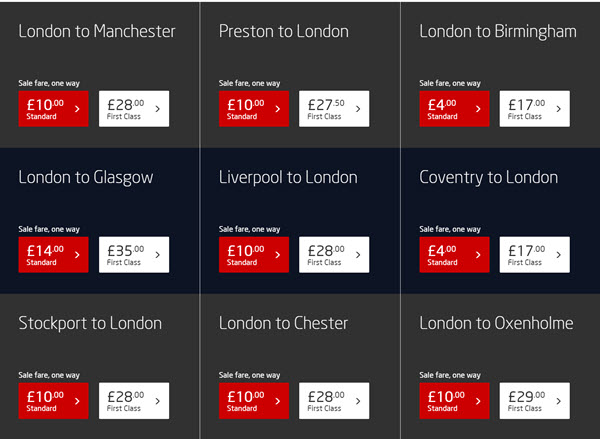
Task: Choose £17.00 First Class Coventry to London
Action: tap(535, 255)
